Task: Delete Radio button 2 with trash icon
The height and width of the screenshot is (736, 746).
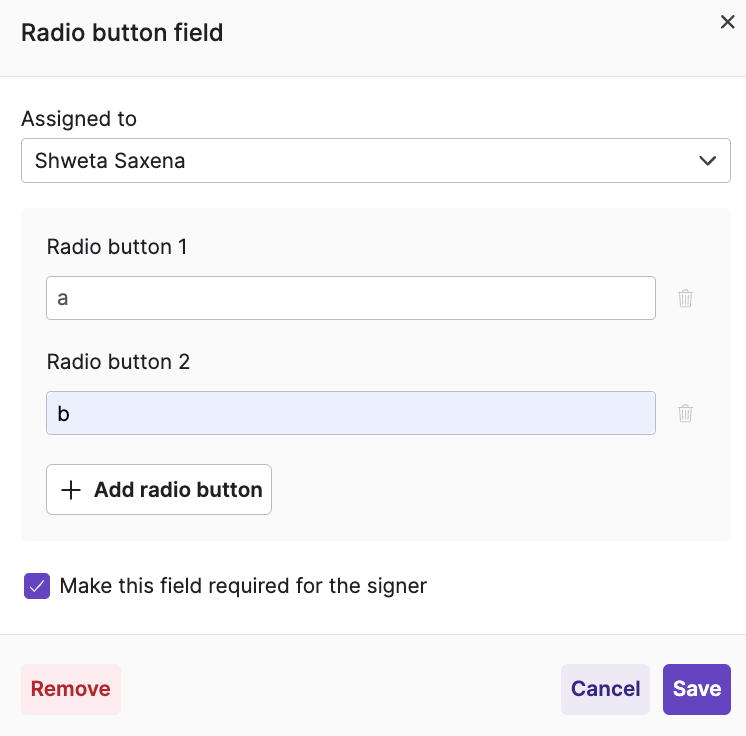Action: tap(685, 413)
